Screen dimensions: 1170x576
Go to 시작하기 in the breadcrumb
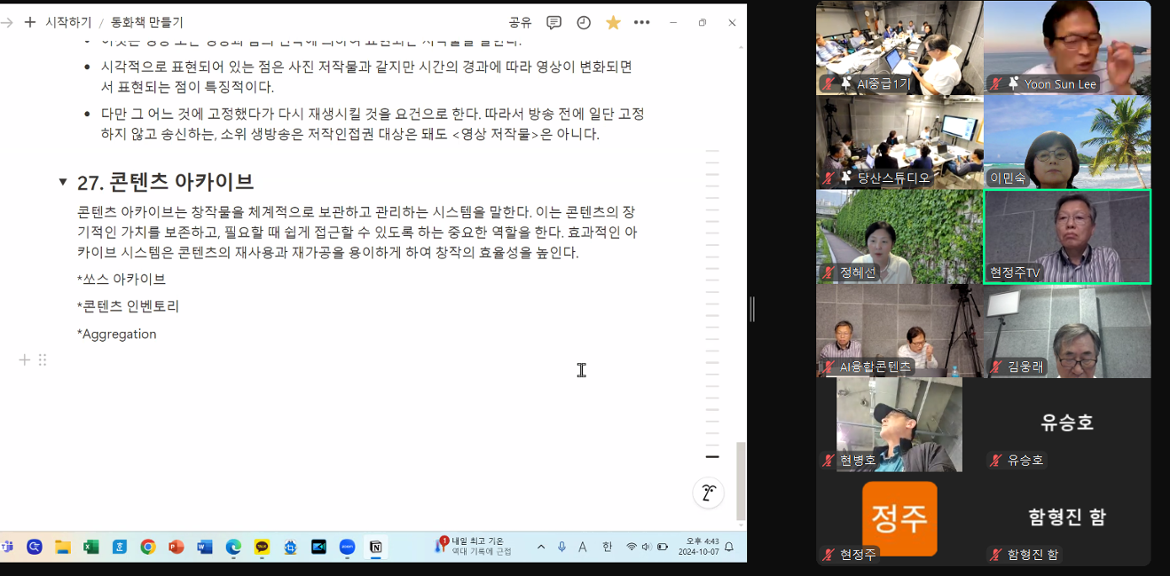coord(68,22)
